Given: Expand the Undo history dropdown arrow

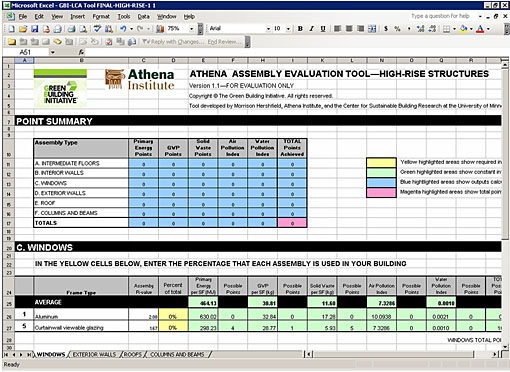Looking at the screenshot, I should [131, 29].
